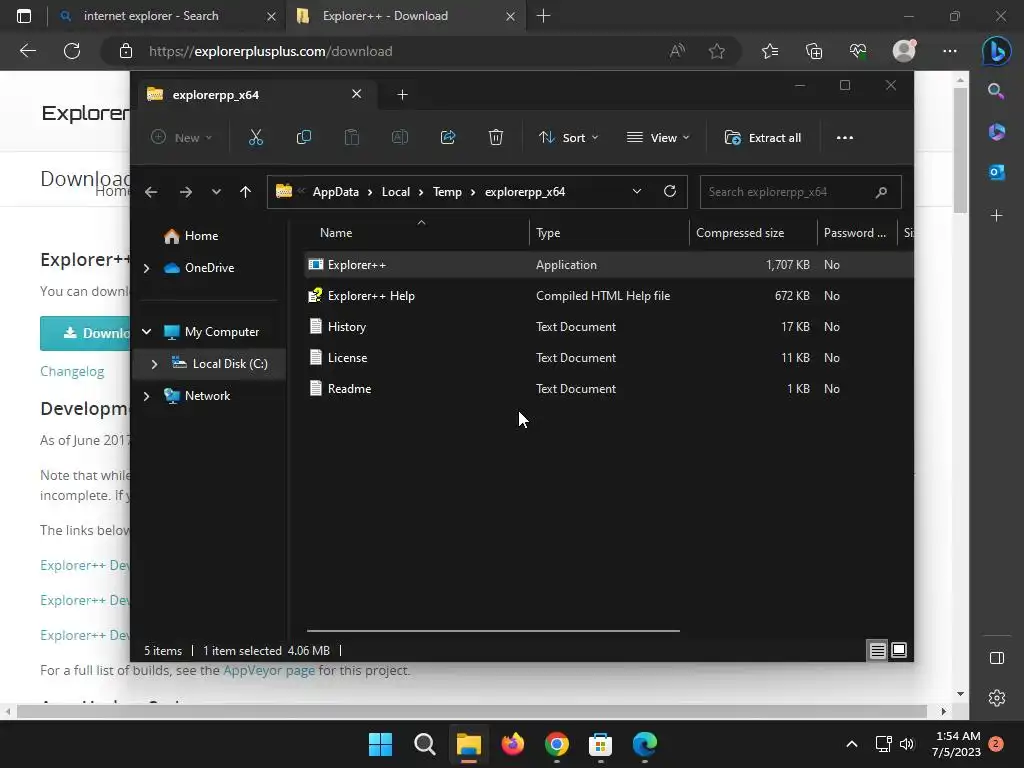Expand OneDrive in navigation pane
This screenshot has height=768, width=1024.
(147, 268)
